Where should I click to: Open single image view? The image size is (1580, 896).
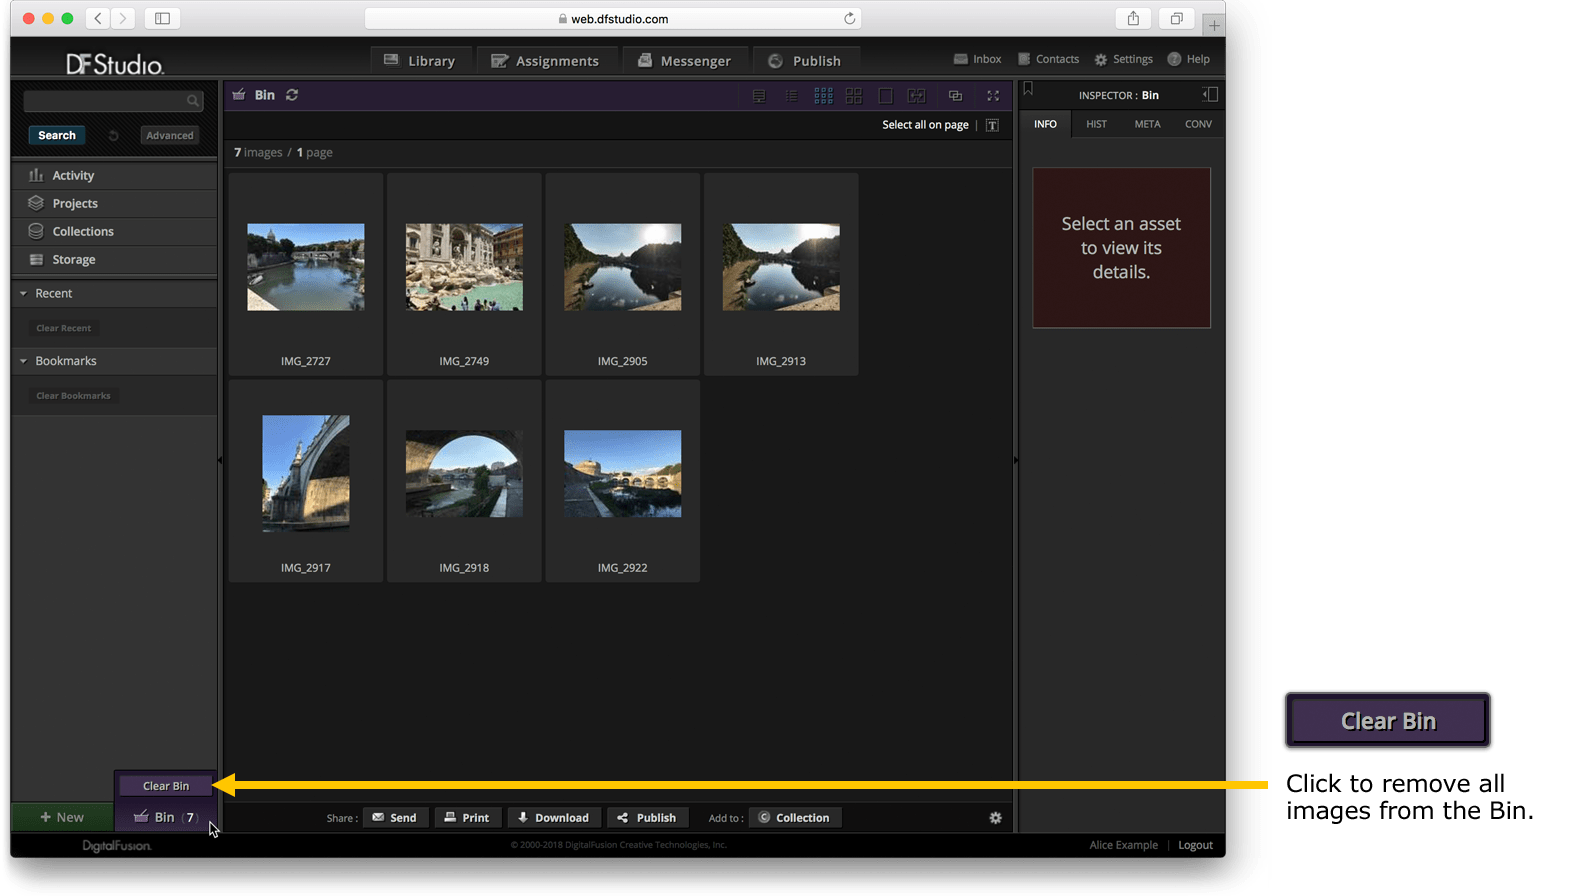tap(885, 96)
